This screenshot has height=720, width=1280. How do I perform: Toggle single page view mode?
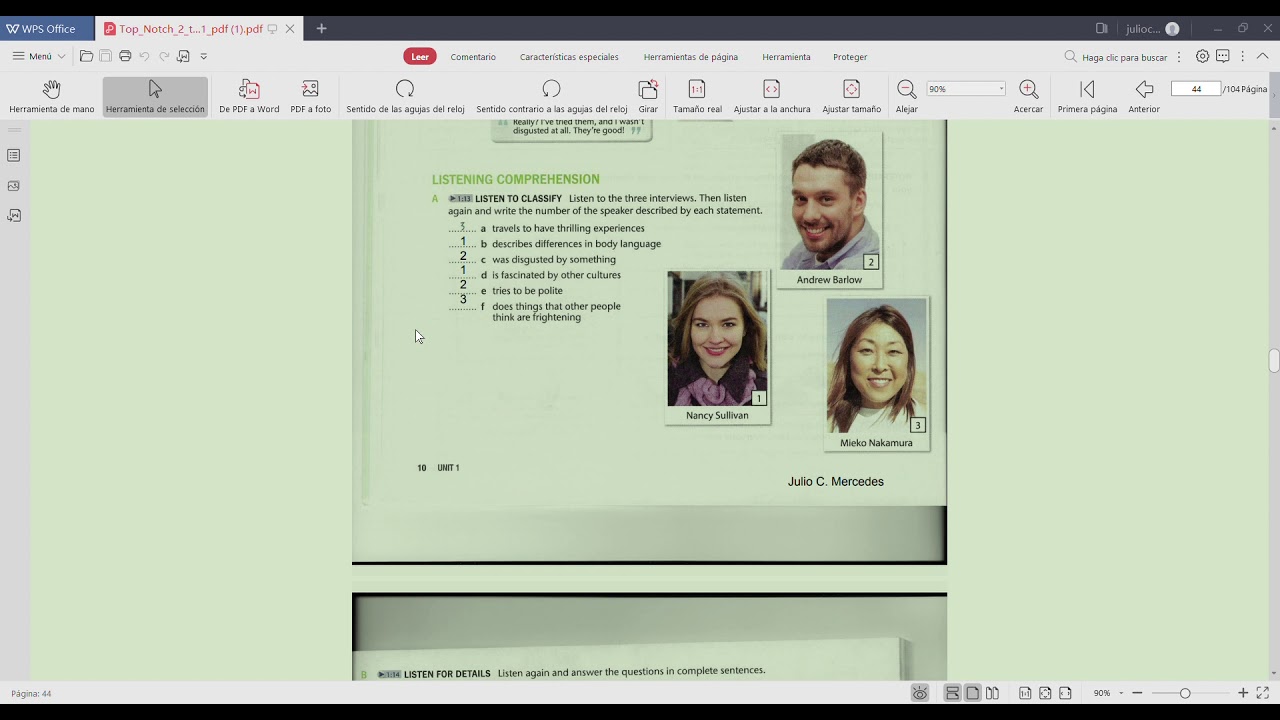[x=972, y=693]
